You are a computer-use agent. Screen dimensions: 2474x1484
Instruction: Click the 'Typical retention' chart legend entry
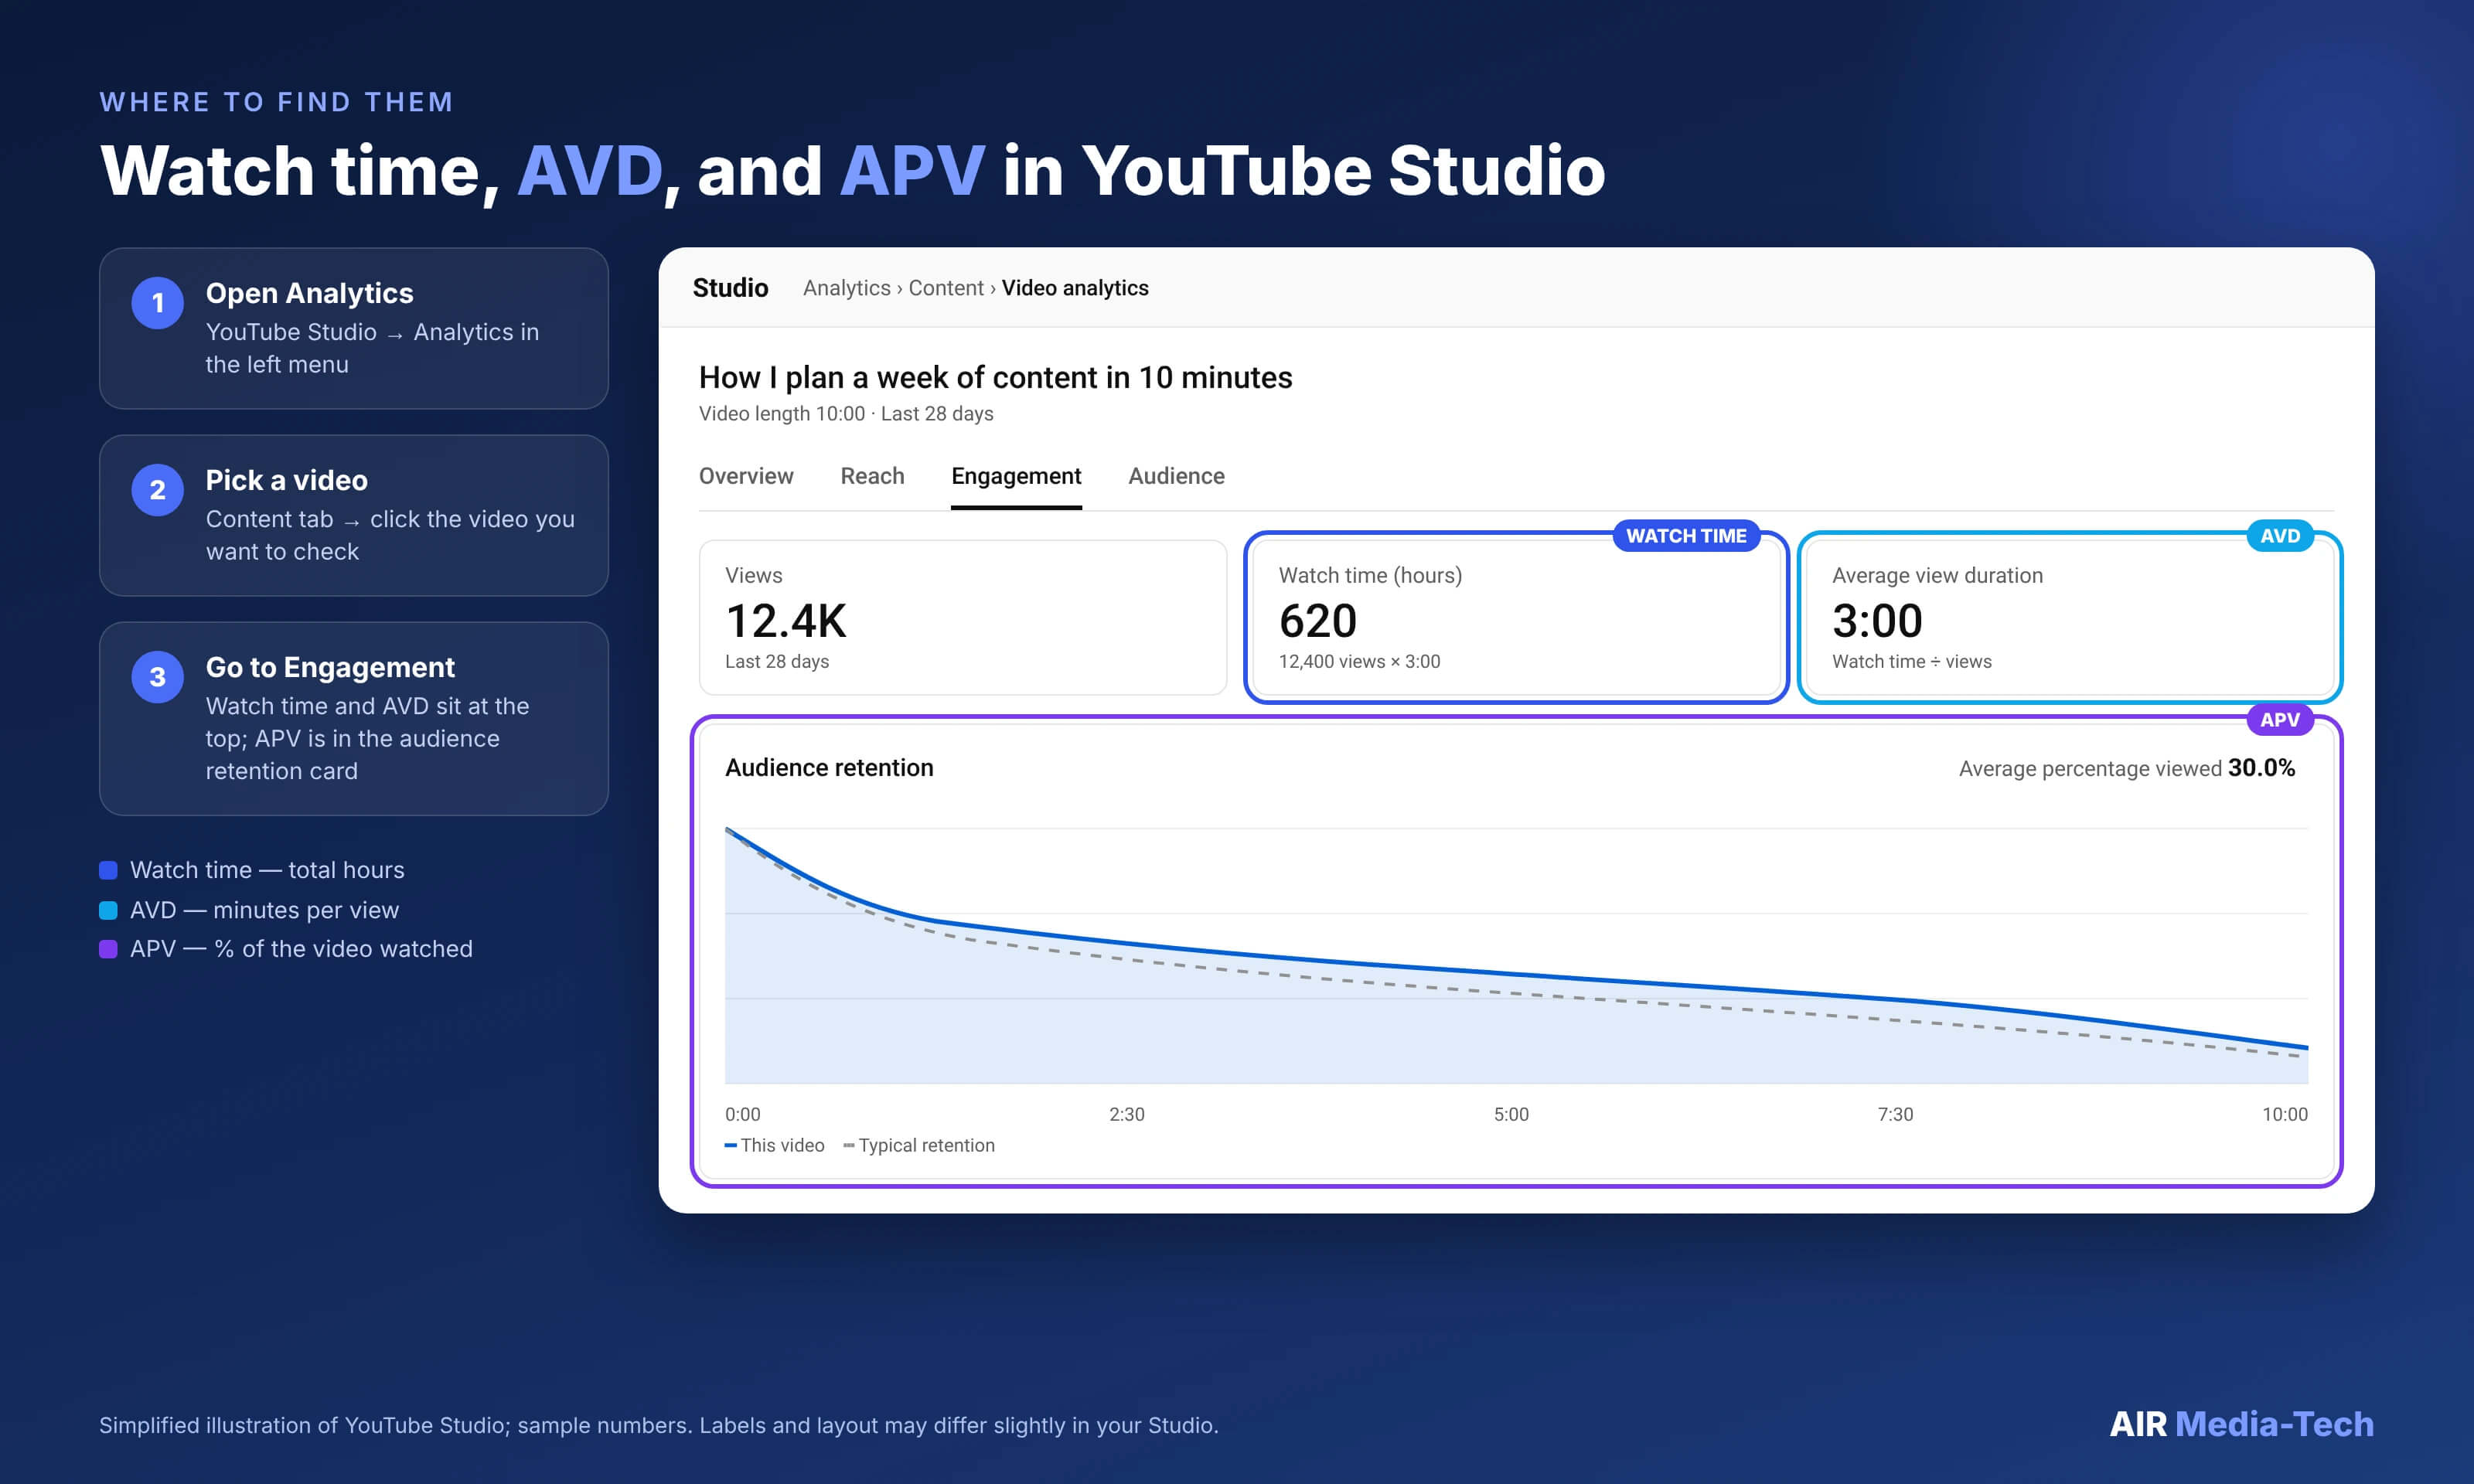(x=919, y=1145)
